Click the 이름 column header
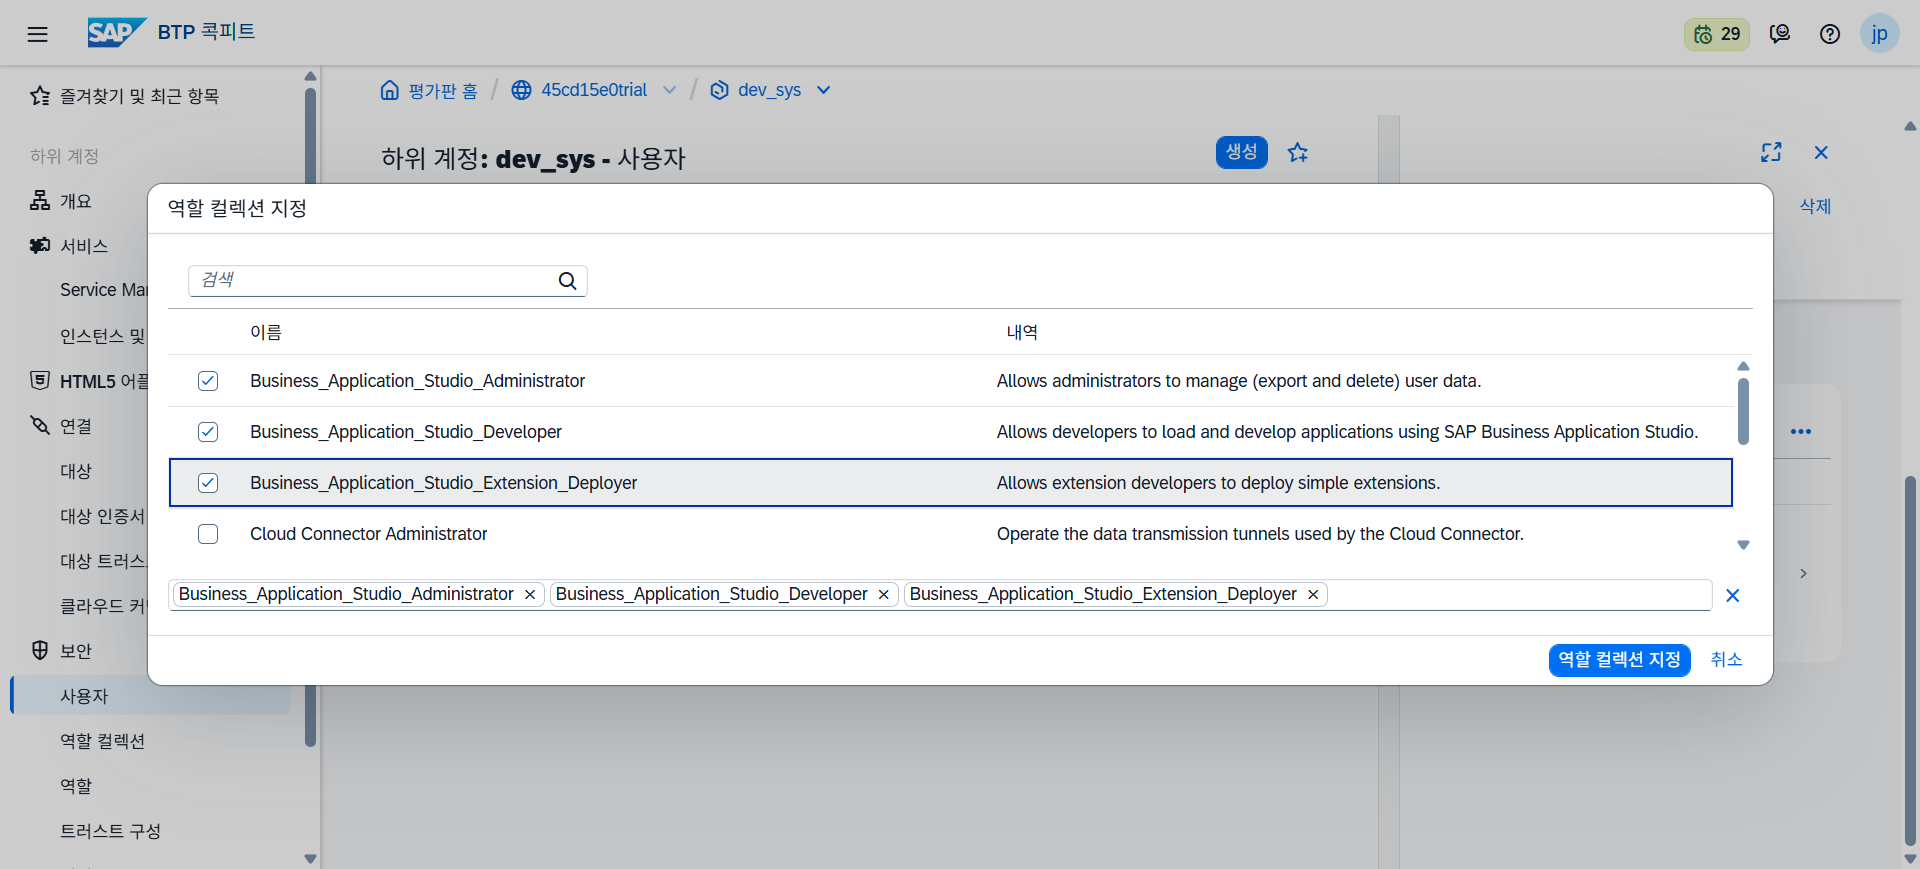Screen dimensions: 1920x869 (266, 332)
